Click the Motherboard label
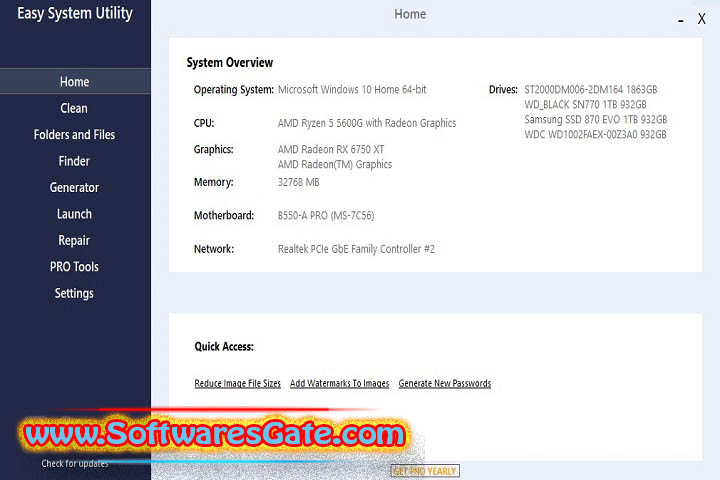The height and width of the screenshot is (480, 720). coord(224,215)
